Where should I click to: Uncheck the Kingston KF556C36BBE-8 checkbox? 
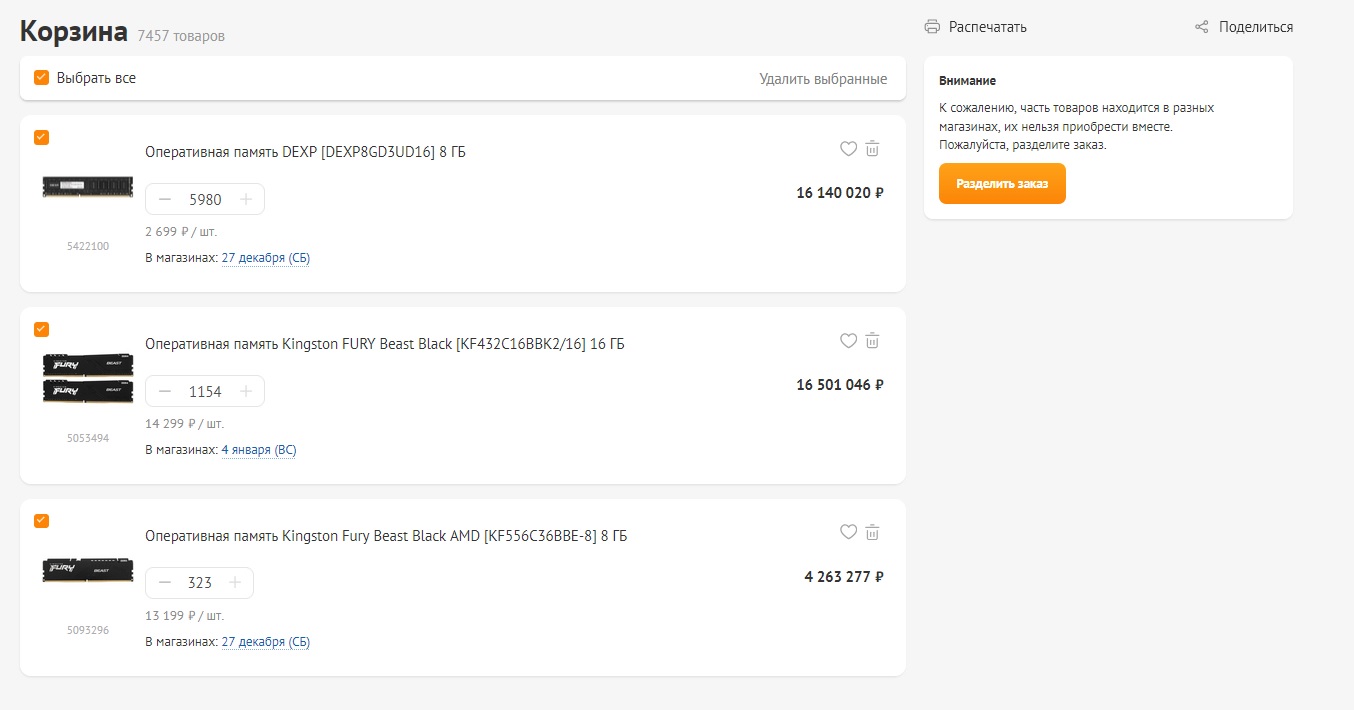tap(41, 521)
